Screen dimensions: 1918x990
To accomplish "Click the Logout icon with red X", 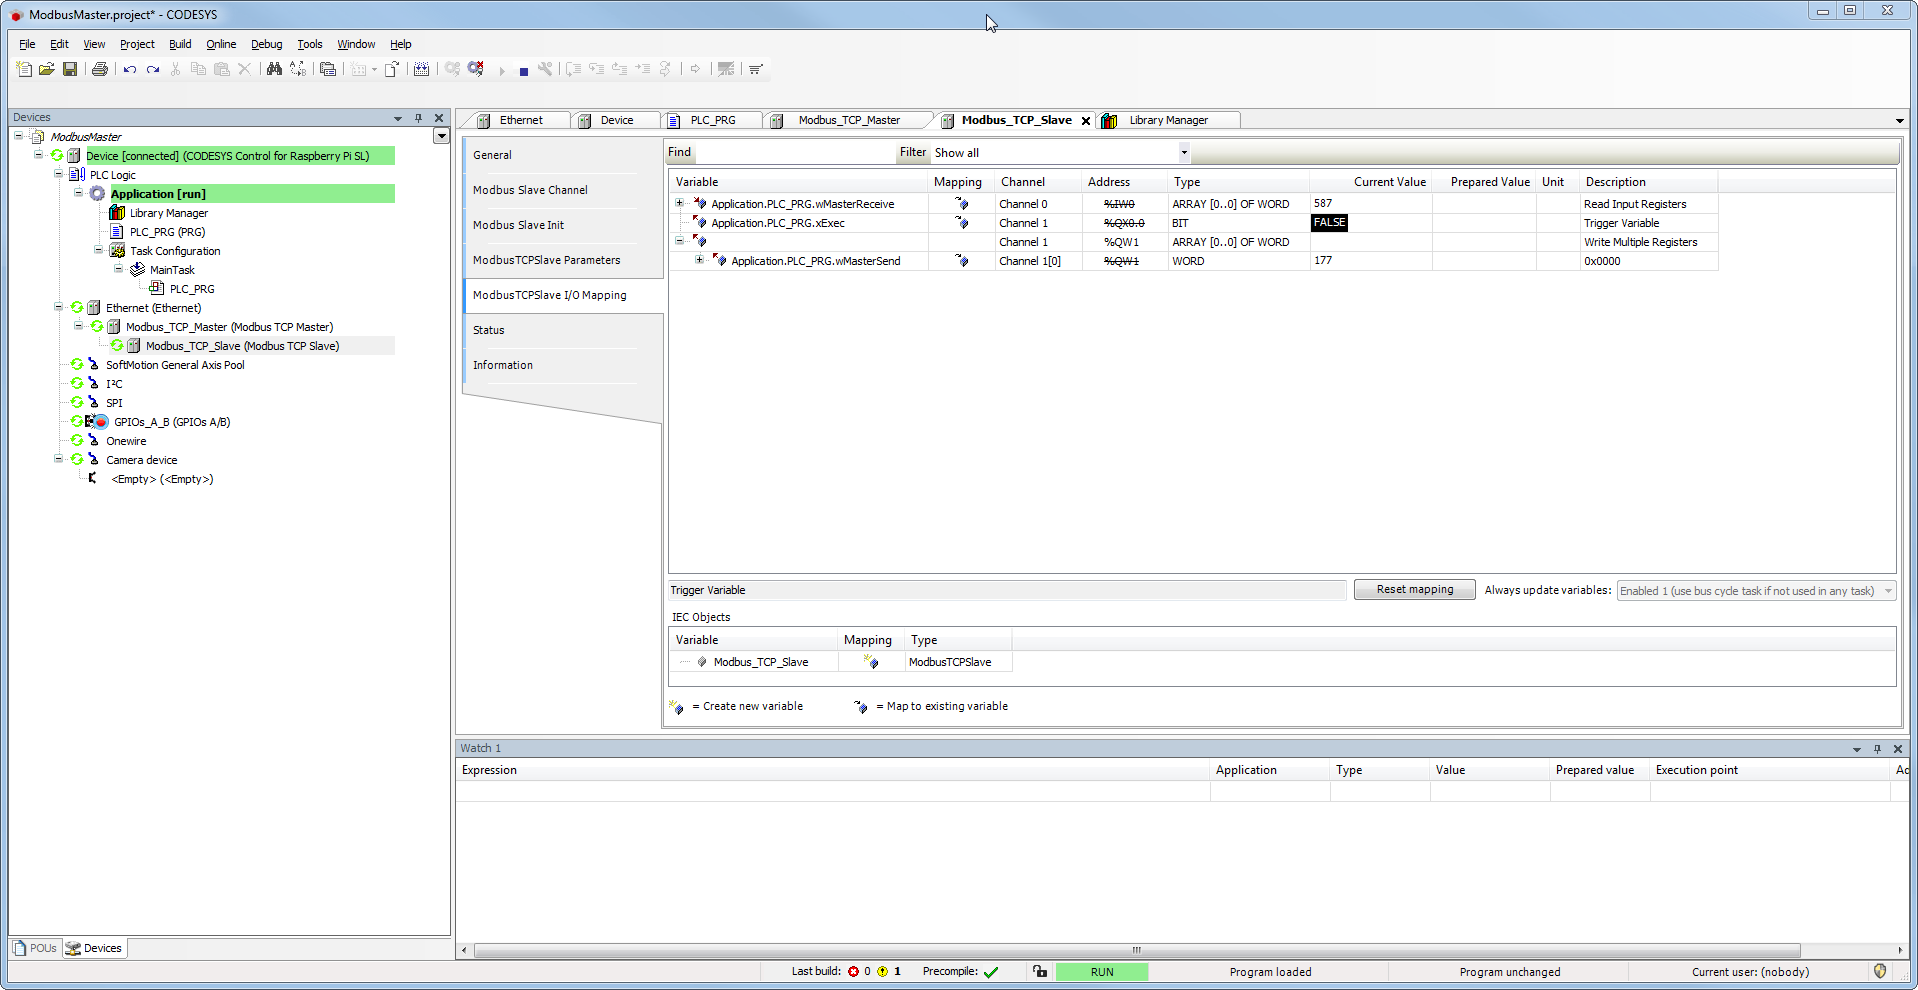I will [x=476, y=69].
